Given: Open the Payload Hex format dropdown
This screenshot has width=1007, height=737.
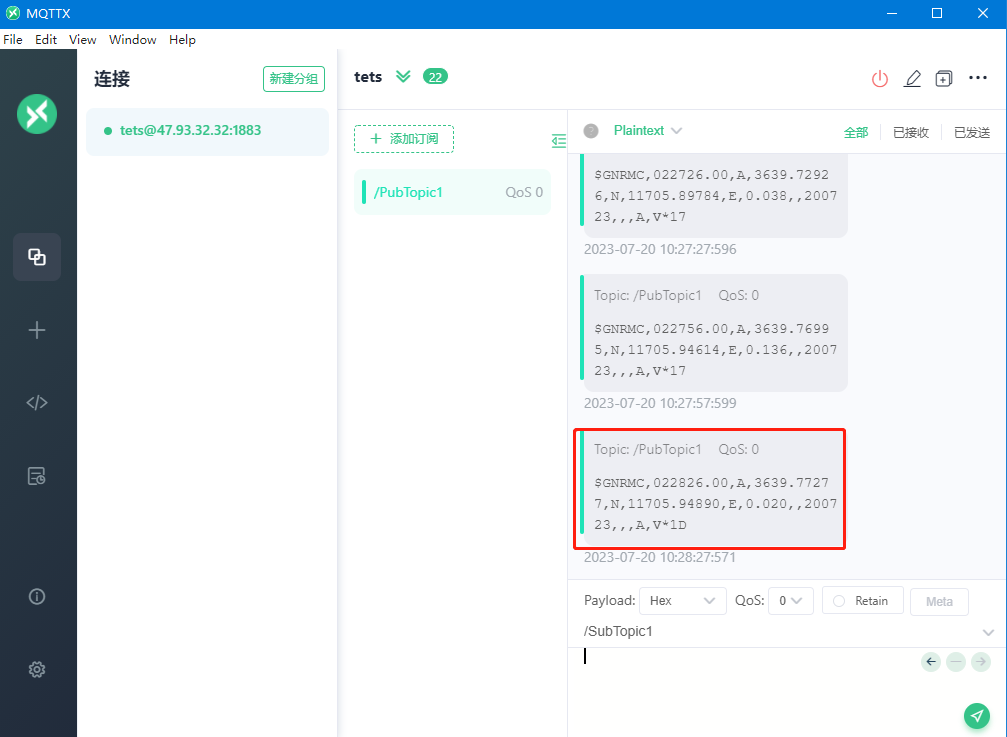Looking at the screenshot, I should pos(683,601).
